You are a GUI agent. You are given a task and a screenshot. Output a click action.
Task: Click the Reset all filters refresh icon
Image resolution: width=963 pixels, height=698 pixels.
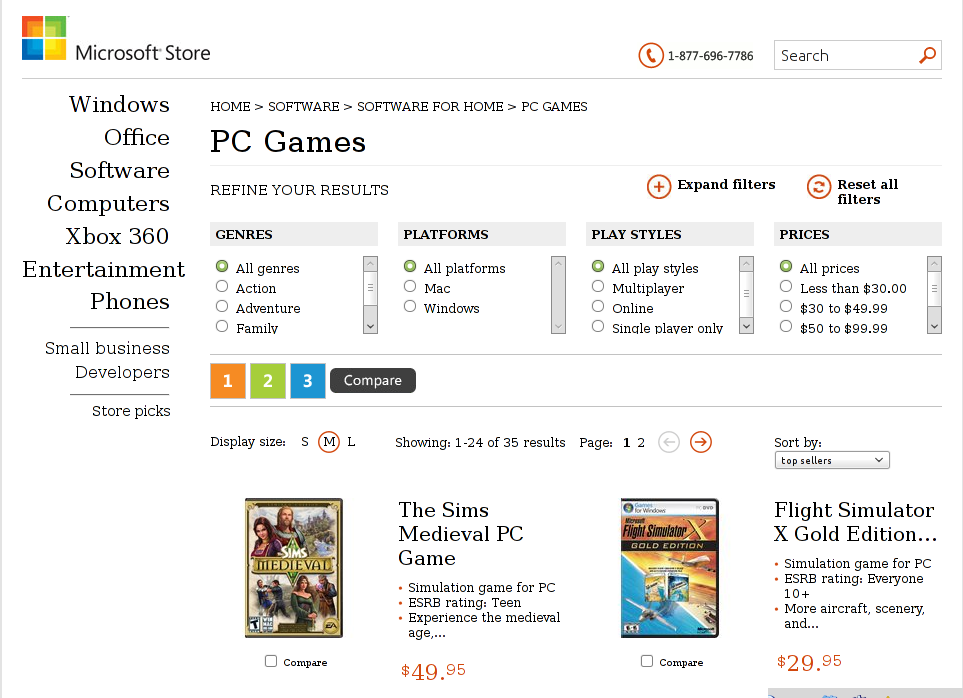point(819,186)
